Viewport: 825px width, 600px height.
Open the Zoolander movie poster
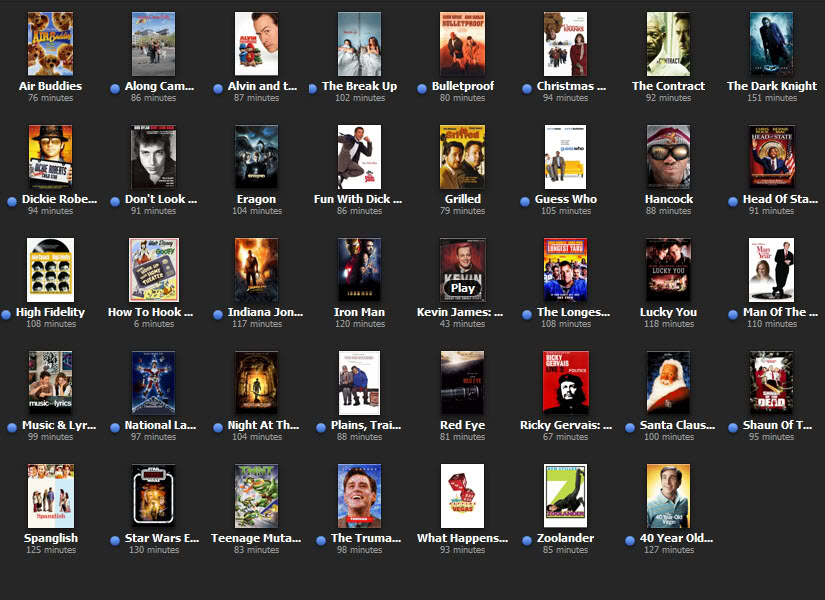point(565,496)
